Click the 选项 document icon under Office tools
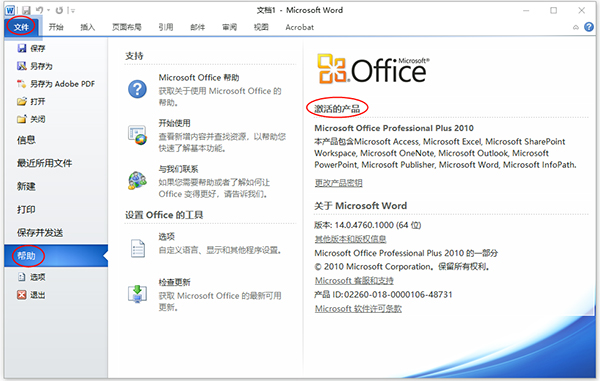Screen dimensions: 600x381 pyautogui.click(x=138, y=248)
